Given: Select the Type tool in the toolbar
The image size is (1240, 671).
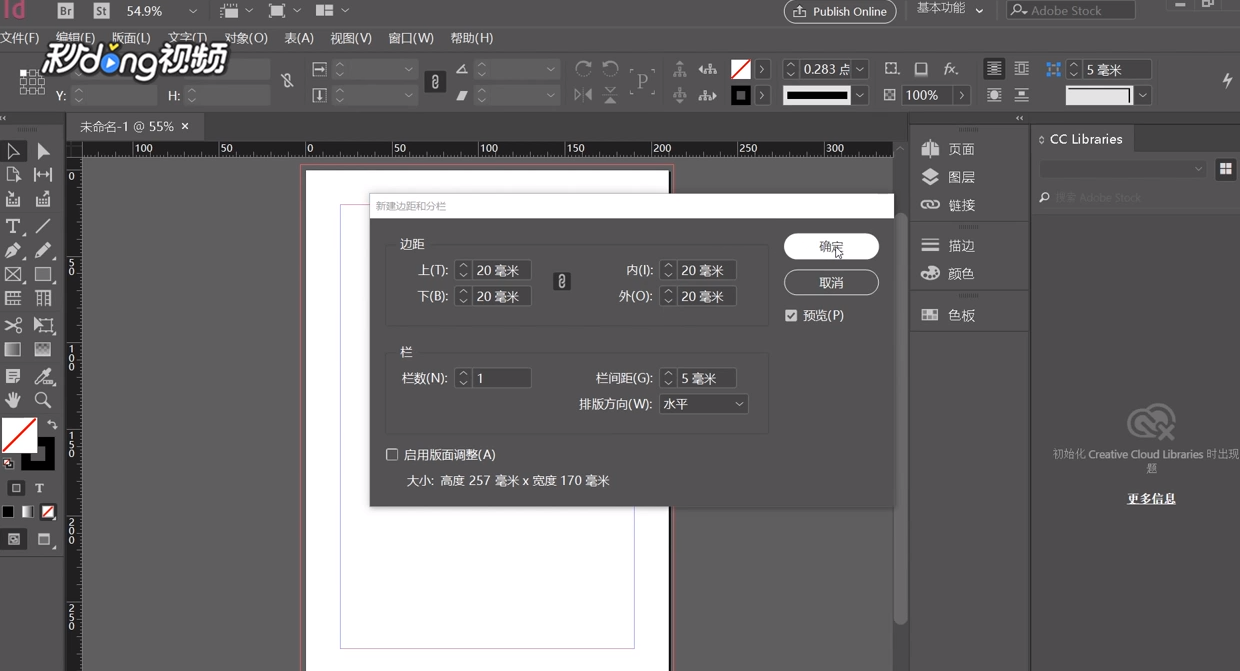Looking at the screenshot, I should pyautogui.click(x=13, y=226).
